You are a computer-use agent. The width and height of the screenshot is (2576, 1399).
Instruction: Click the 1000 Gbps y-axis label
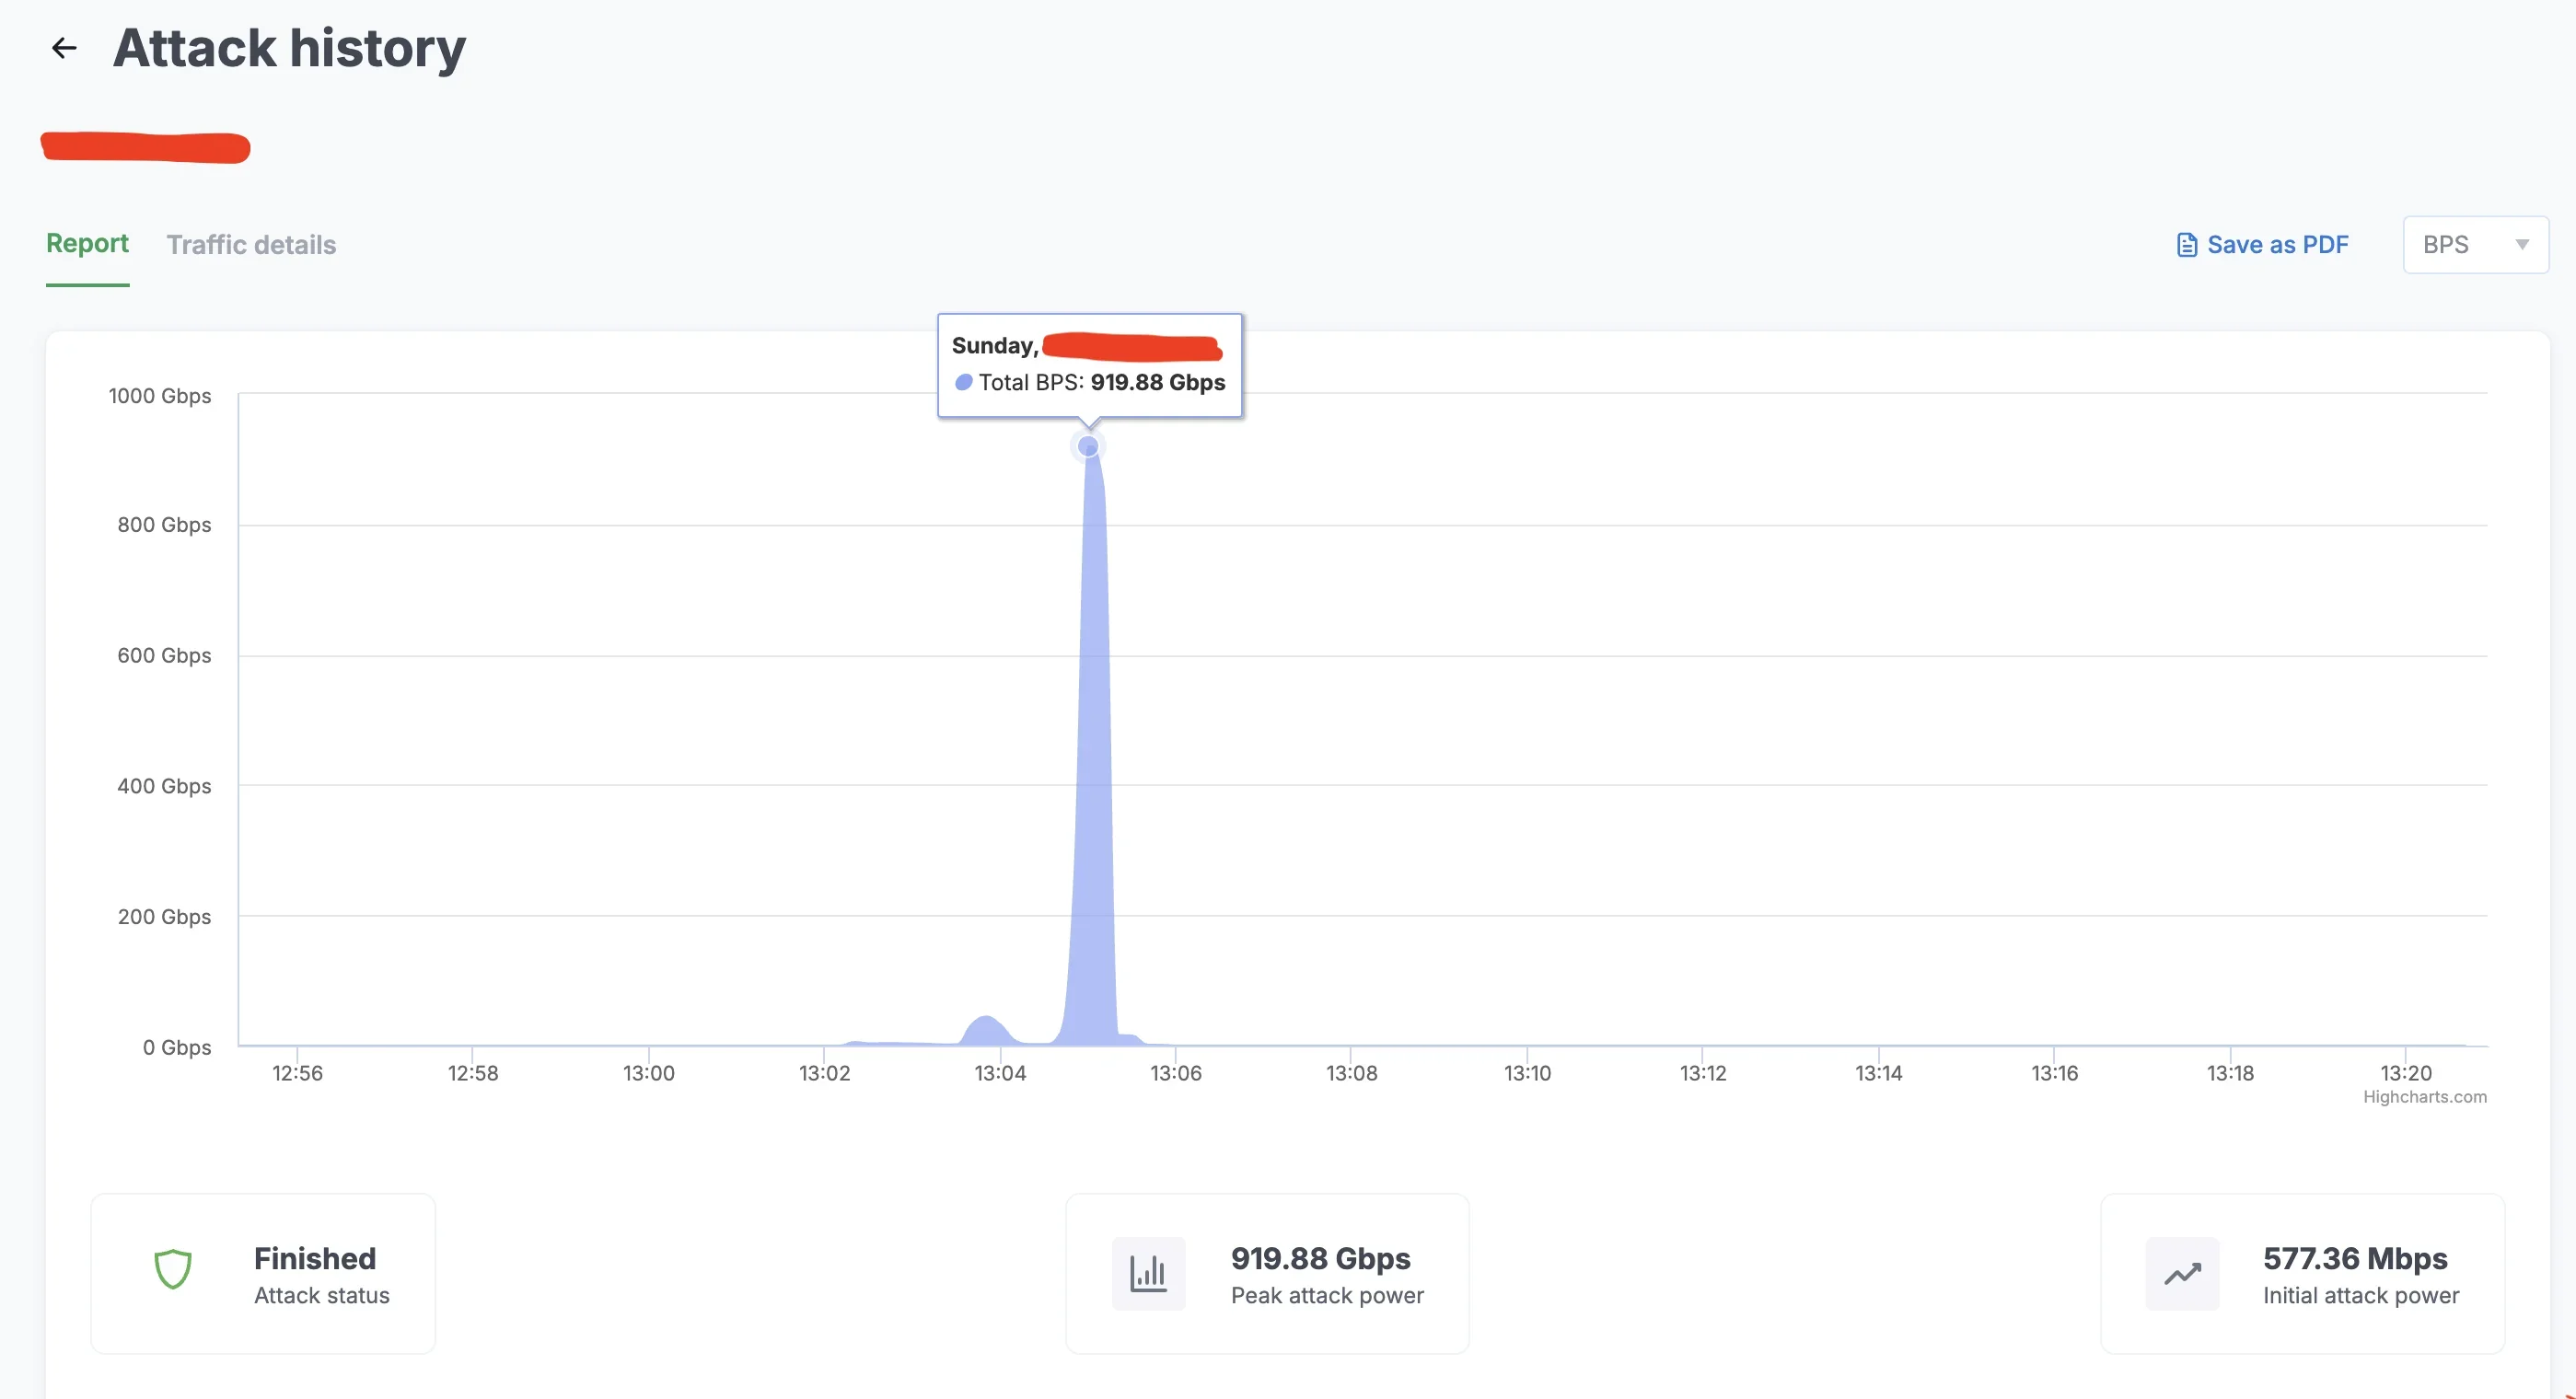point(160,396)
